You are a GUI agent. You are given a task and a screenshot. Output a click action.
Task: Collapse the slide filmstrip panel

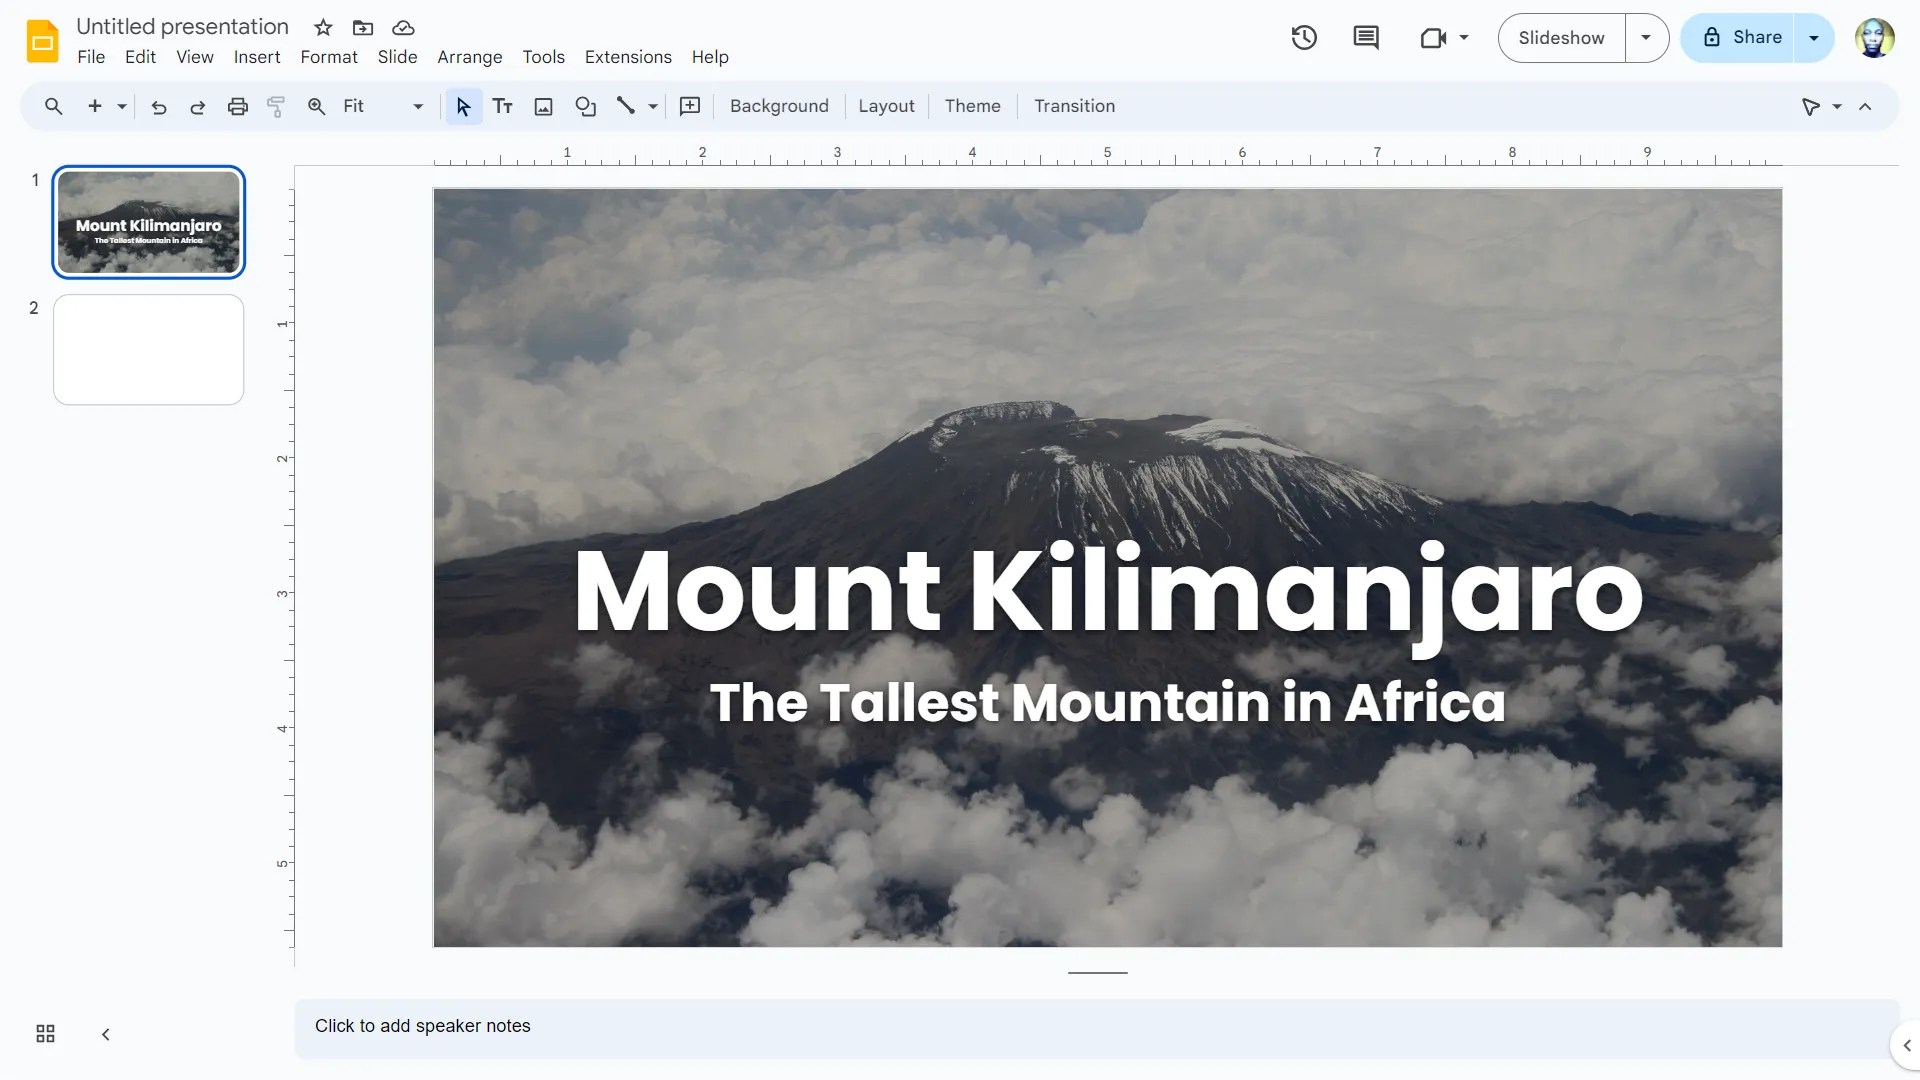point(105,1034)
